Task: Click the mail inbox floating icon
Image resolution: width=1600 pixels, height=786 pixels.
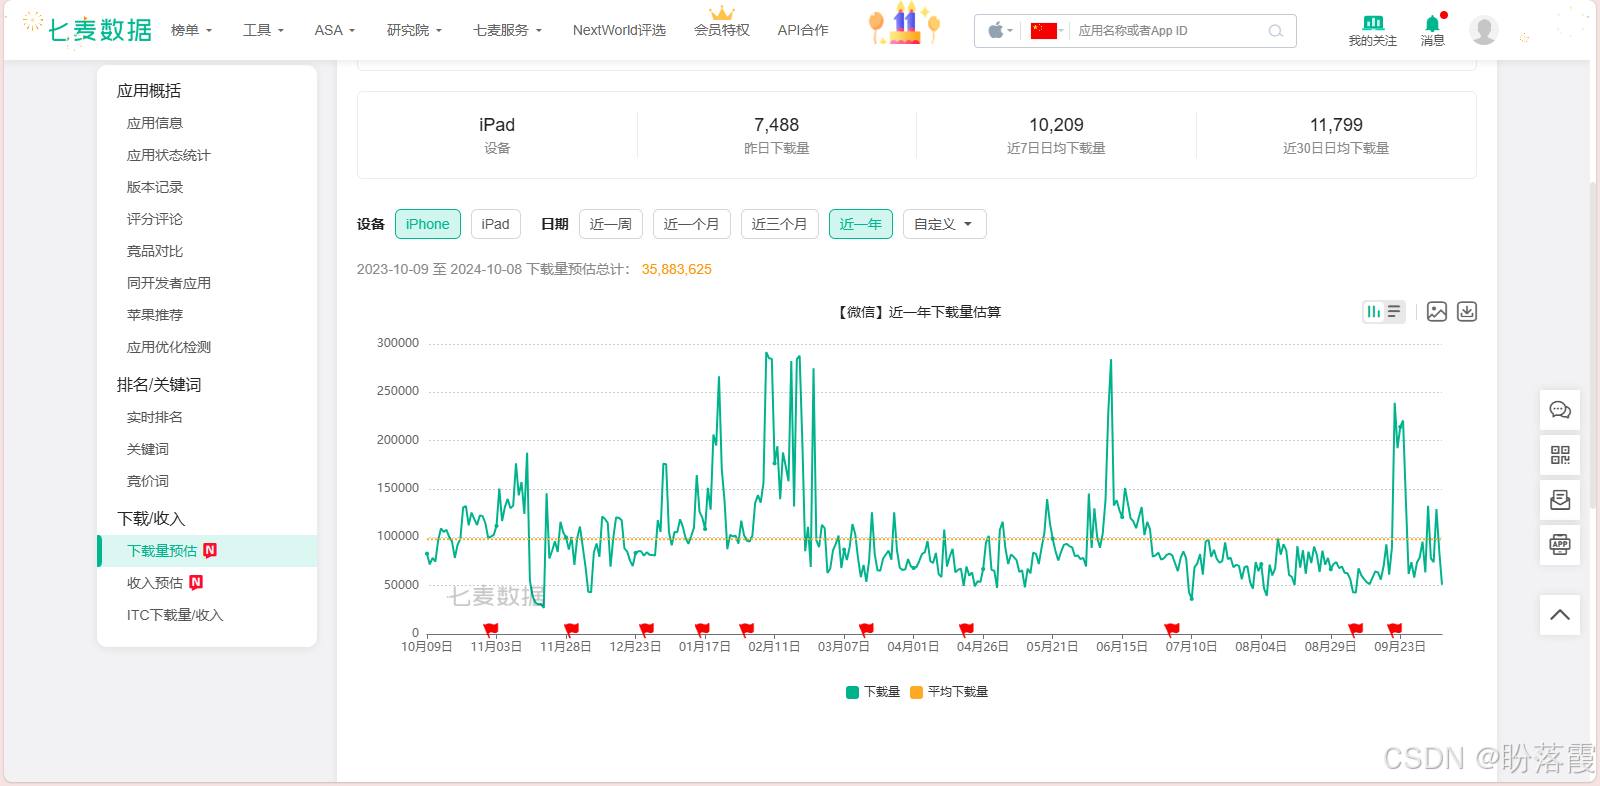Action: tap(1560, 500)
